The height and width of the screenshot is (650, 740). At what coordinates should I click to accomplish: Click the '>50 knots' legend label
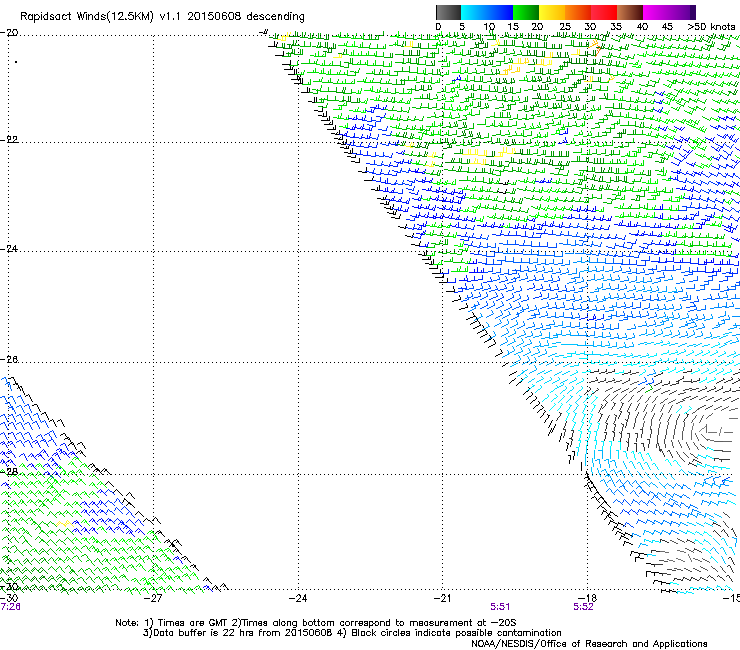pos(711,27)
